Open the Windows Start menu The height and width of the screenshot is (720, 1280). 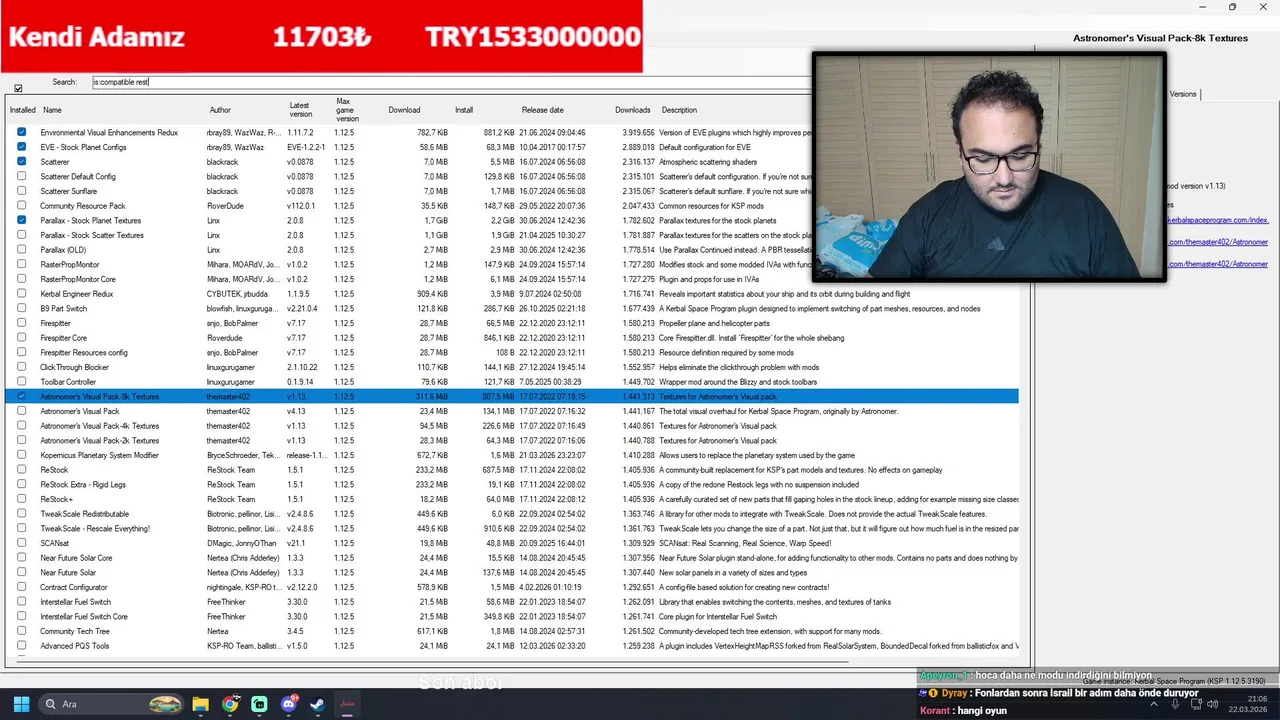point(21,704)
